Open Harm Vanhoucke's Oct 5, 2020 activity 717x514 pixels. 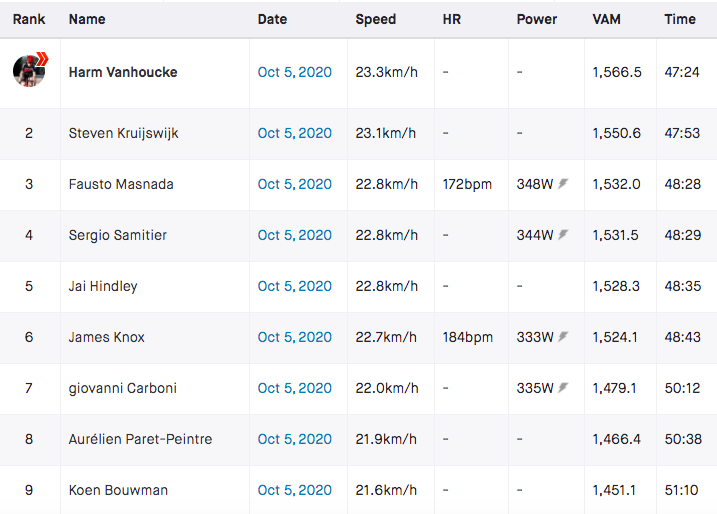(294, 72)
